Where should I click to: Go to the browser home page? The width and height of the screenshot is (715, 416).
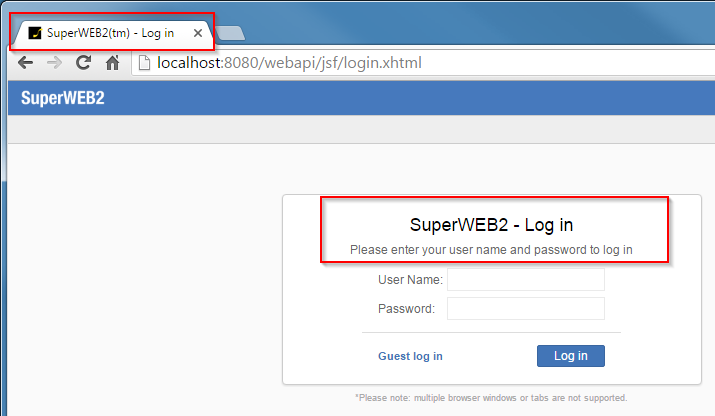click(113, 63)
